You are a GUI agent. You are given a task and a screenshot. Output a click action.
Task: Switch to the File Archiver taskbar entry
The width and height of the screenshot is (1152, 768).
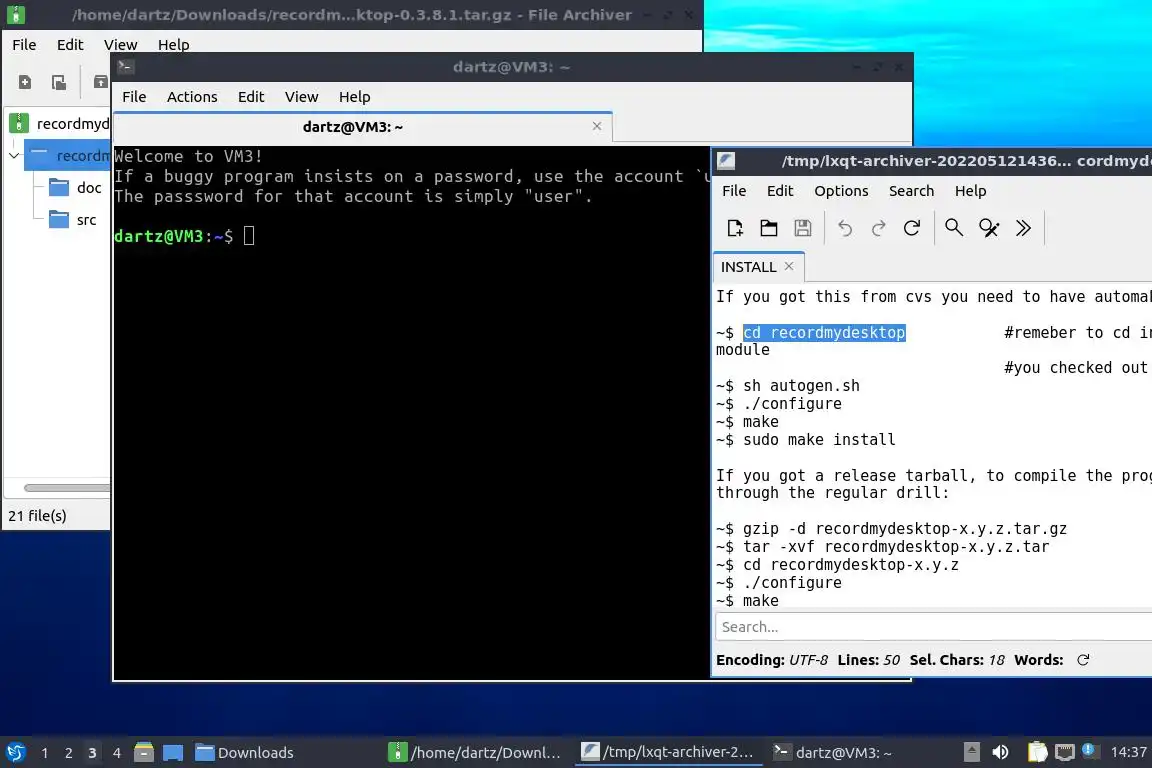pos(475,753)
